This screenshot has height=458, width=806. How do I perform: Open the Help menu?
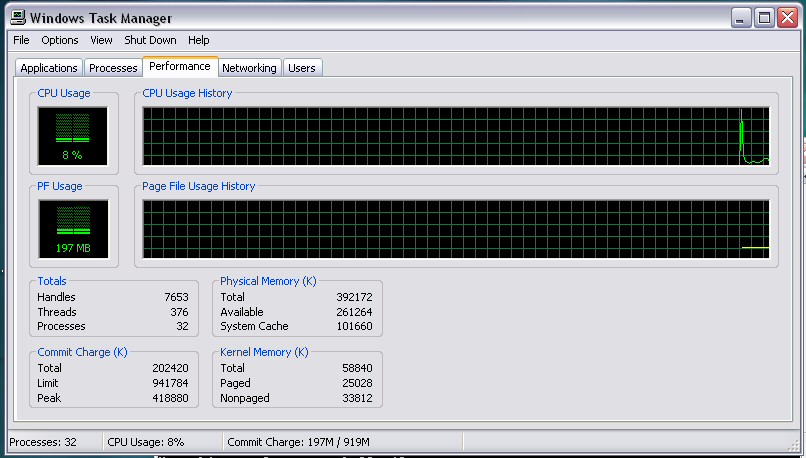199,40
